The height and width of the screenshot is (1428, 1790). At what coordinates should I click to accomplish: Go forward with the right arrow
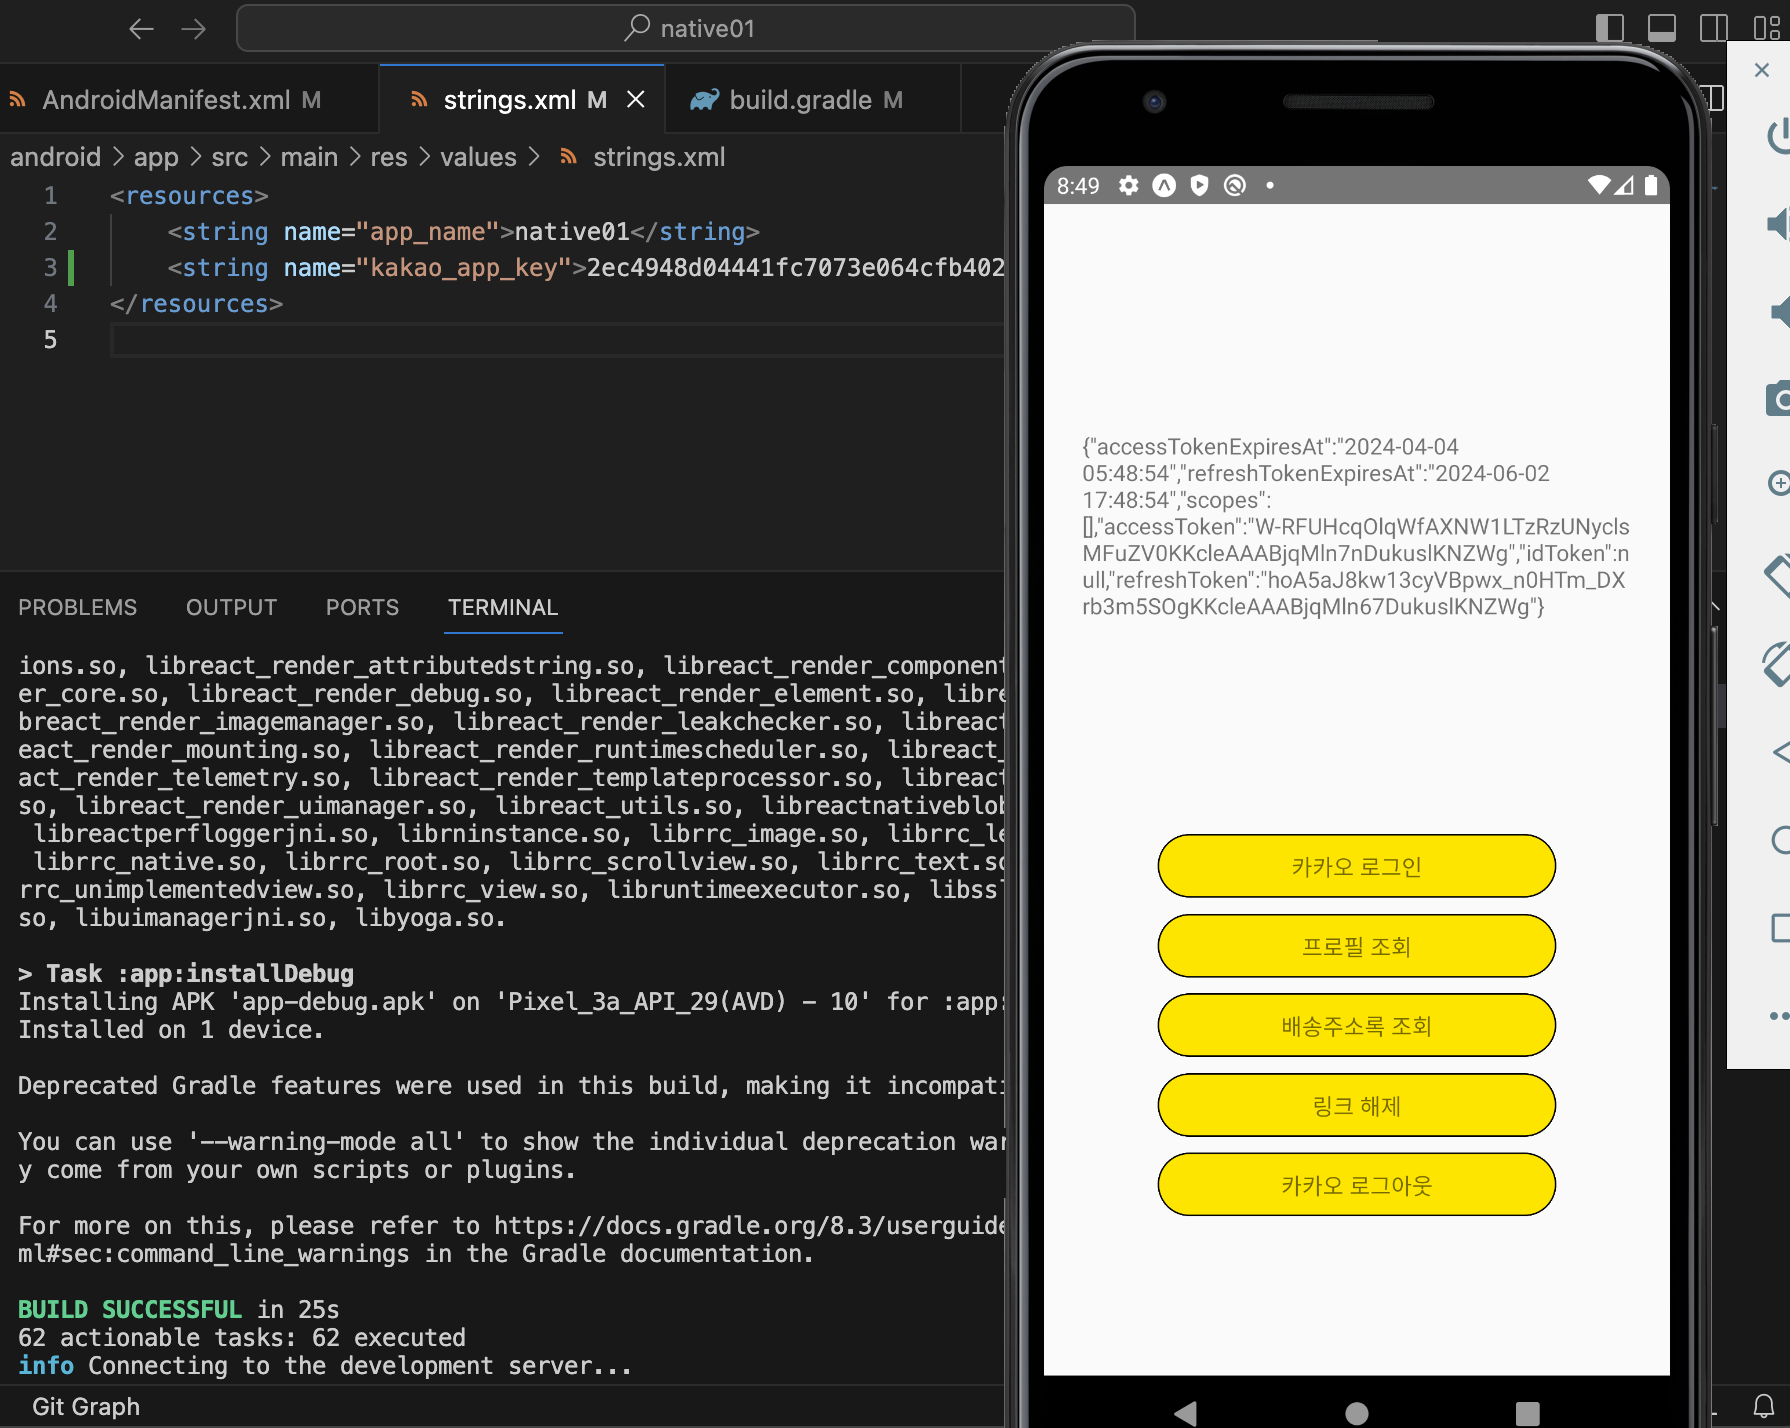[193, 29]
